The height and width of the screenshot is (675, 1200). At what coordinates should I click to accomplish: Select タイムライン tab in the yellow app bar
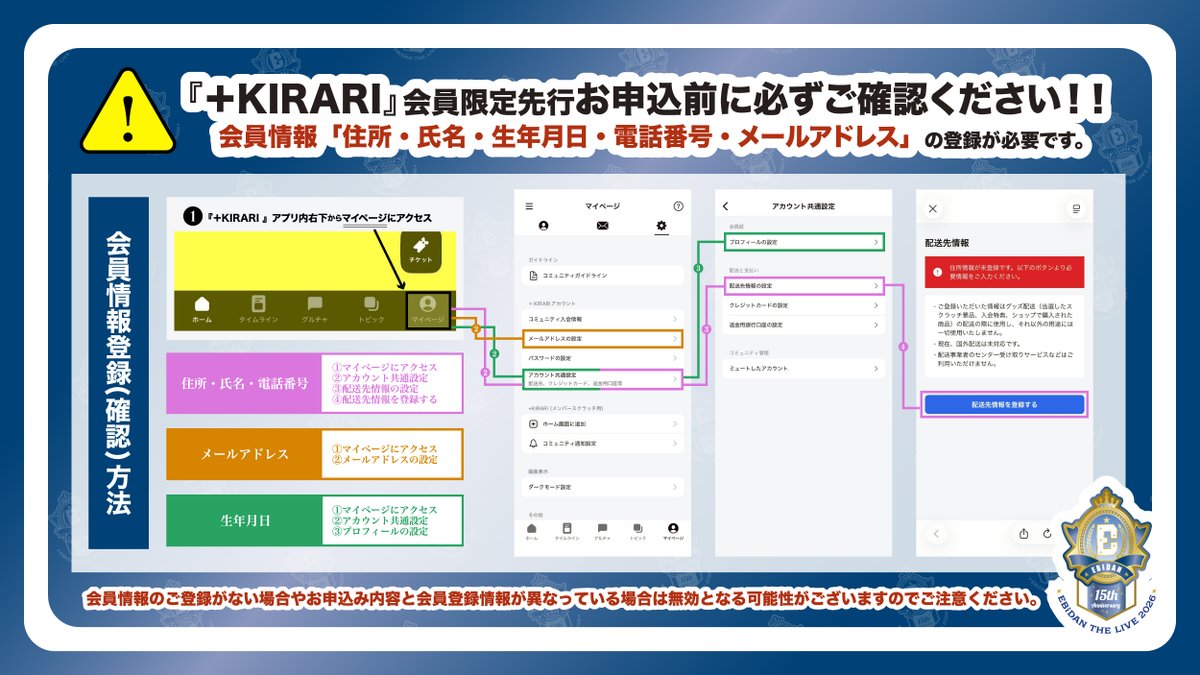[258, 310]
